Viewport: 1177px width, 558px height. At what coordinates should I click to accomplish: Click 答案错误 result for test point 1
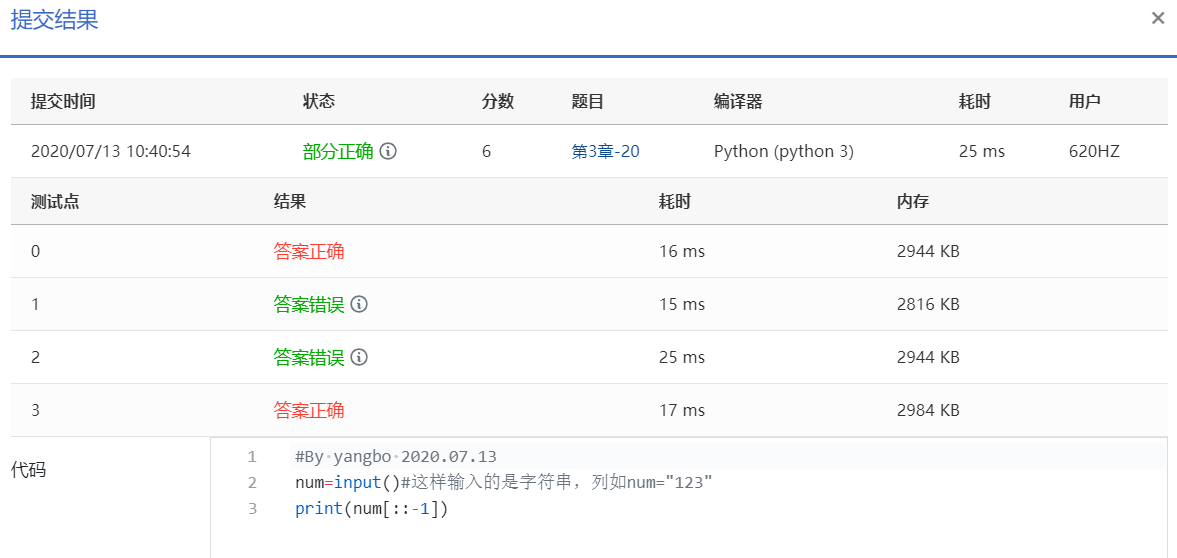(x=309, y=304)
